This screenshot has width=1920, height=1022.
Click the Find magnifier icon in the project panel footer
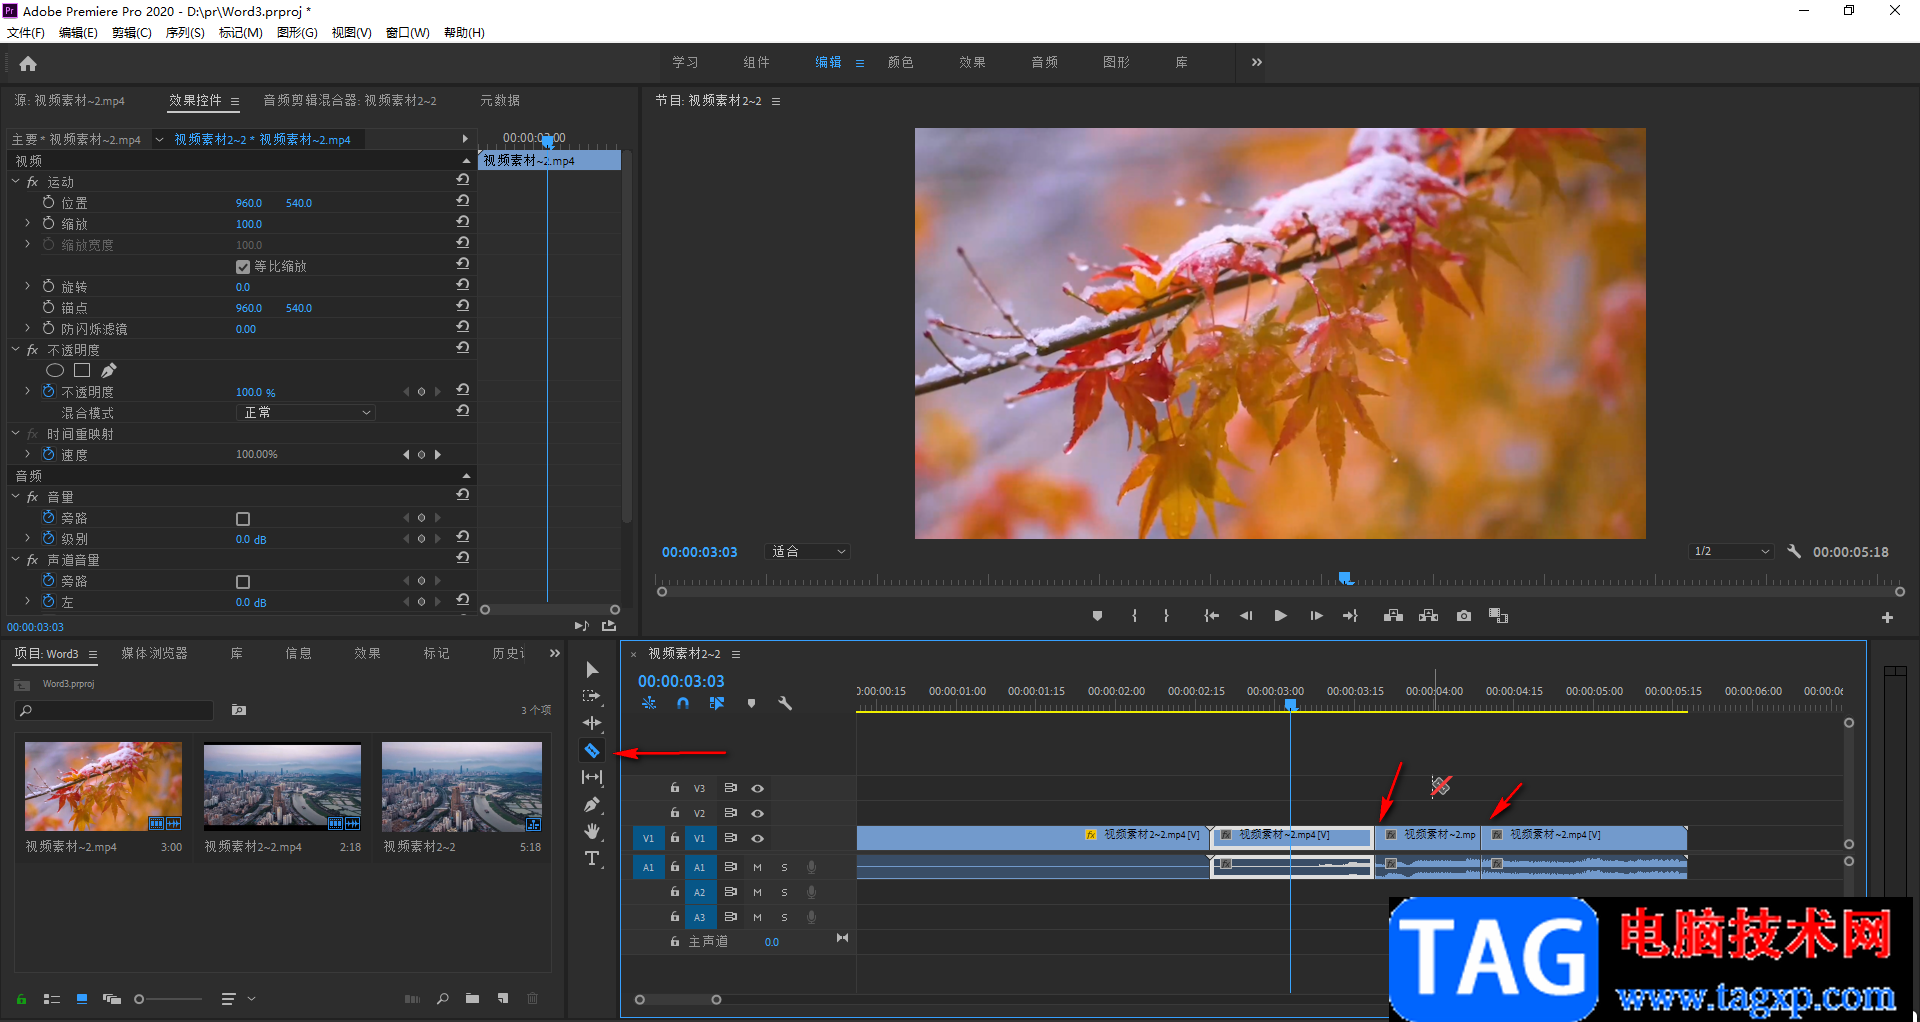click(x=442, y=998)
